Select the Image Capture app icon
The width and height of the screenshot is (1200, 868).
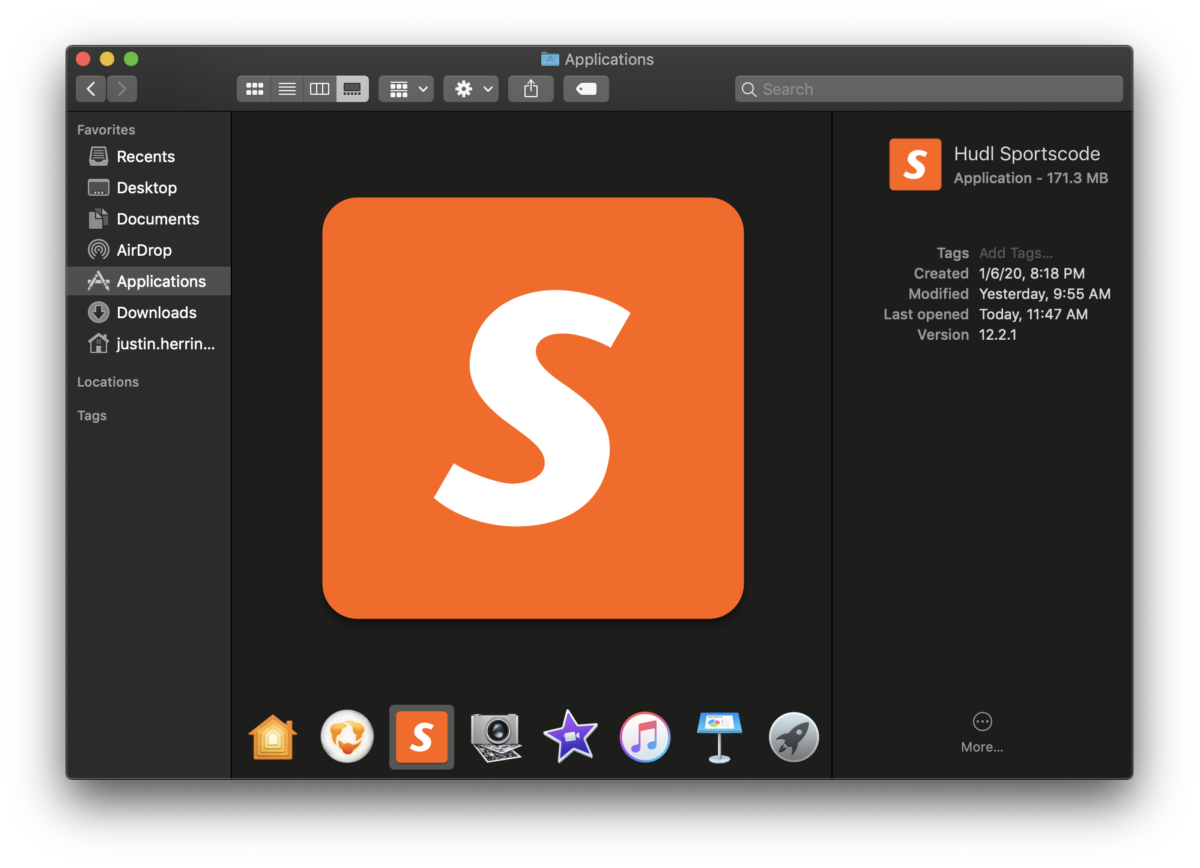496,739
